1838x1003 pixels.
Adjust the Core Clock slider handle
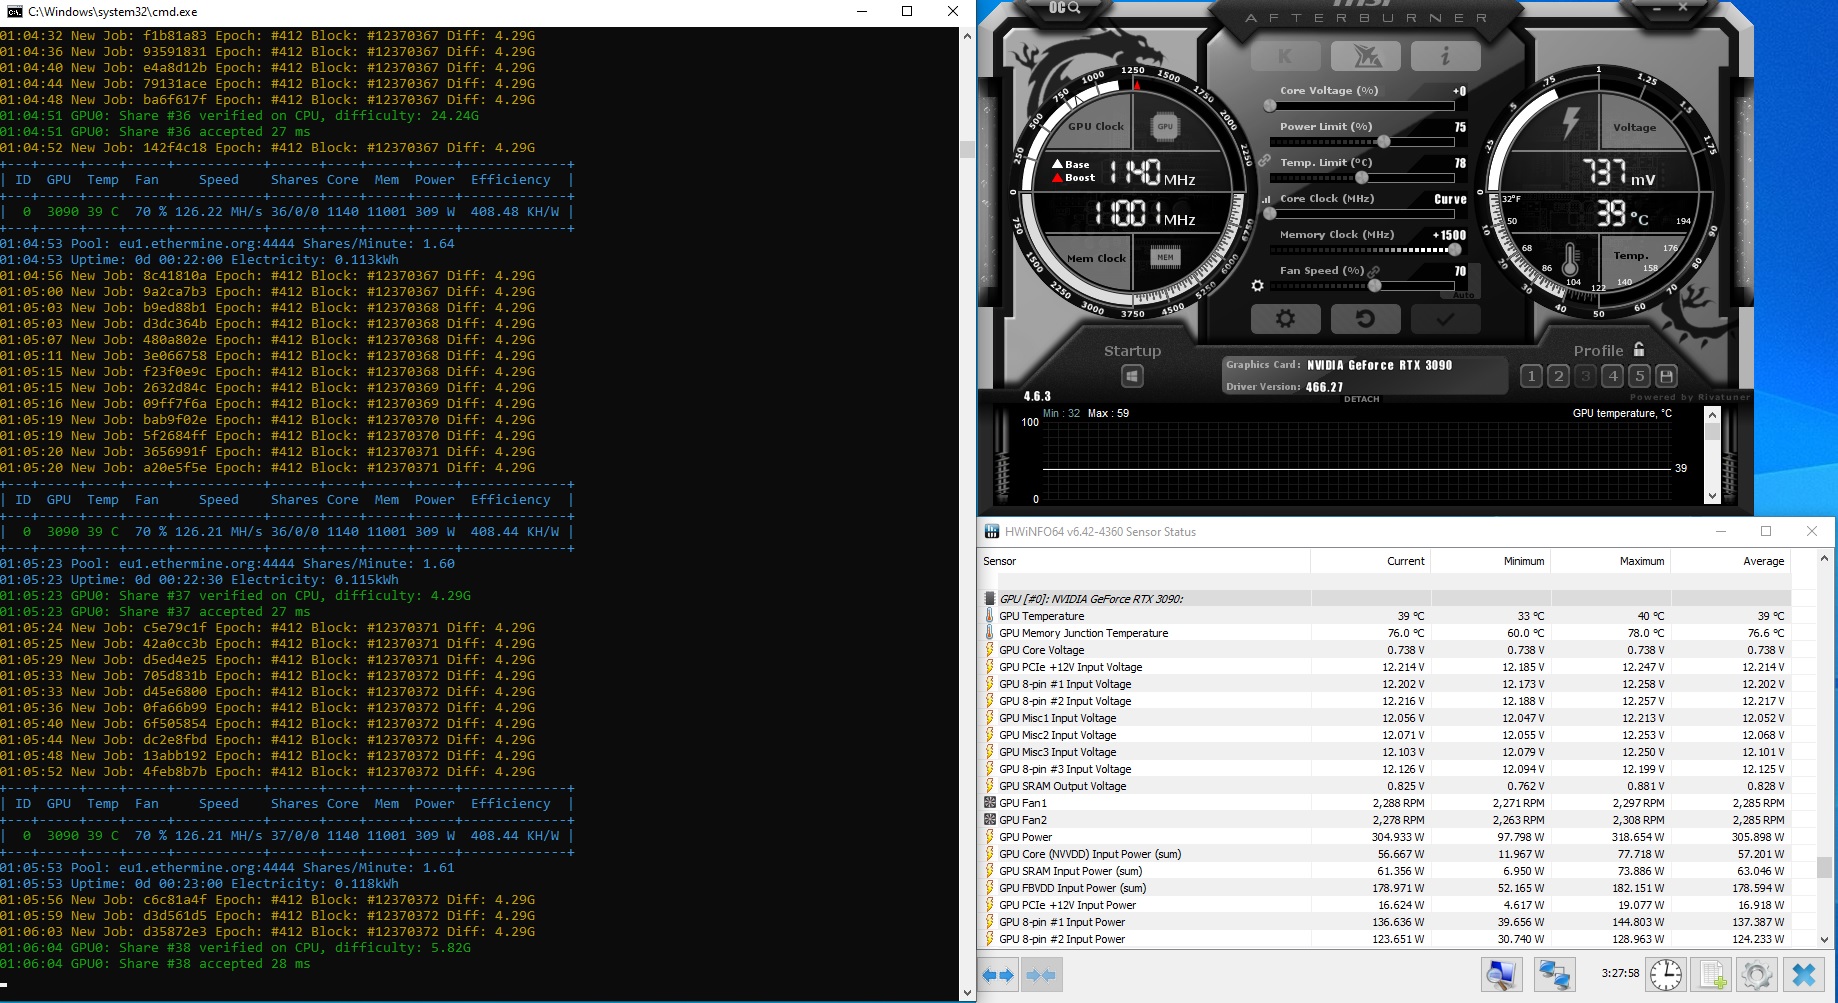tap(1270, 213)
